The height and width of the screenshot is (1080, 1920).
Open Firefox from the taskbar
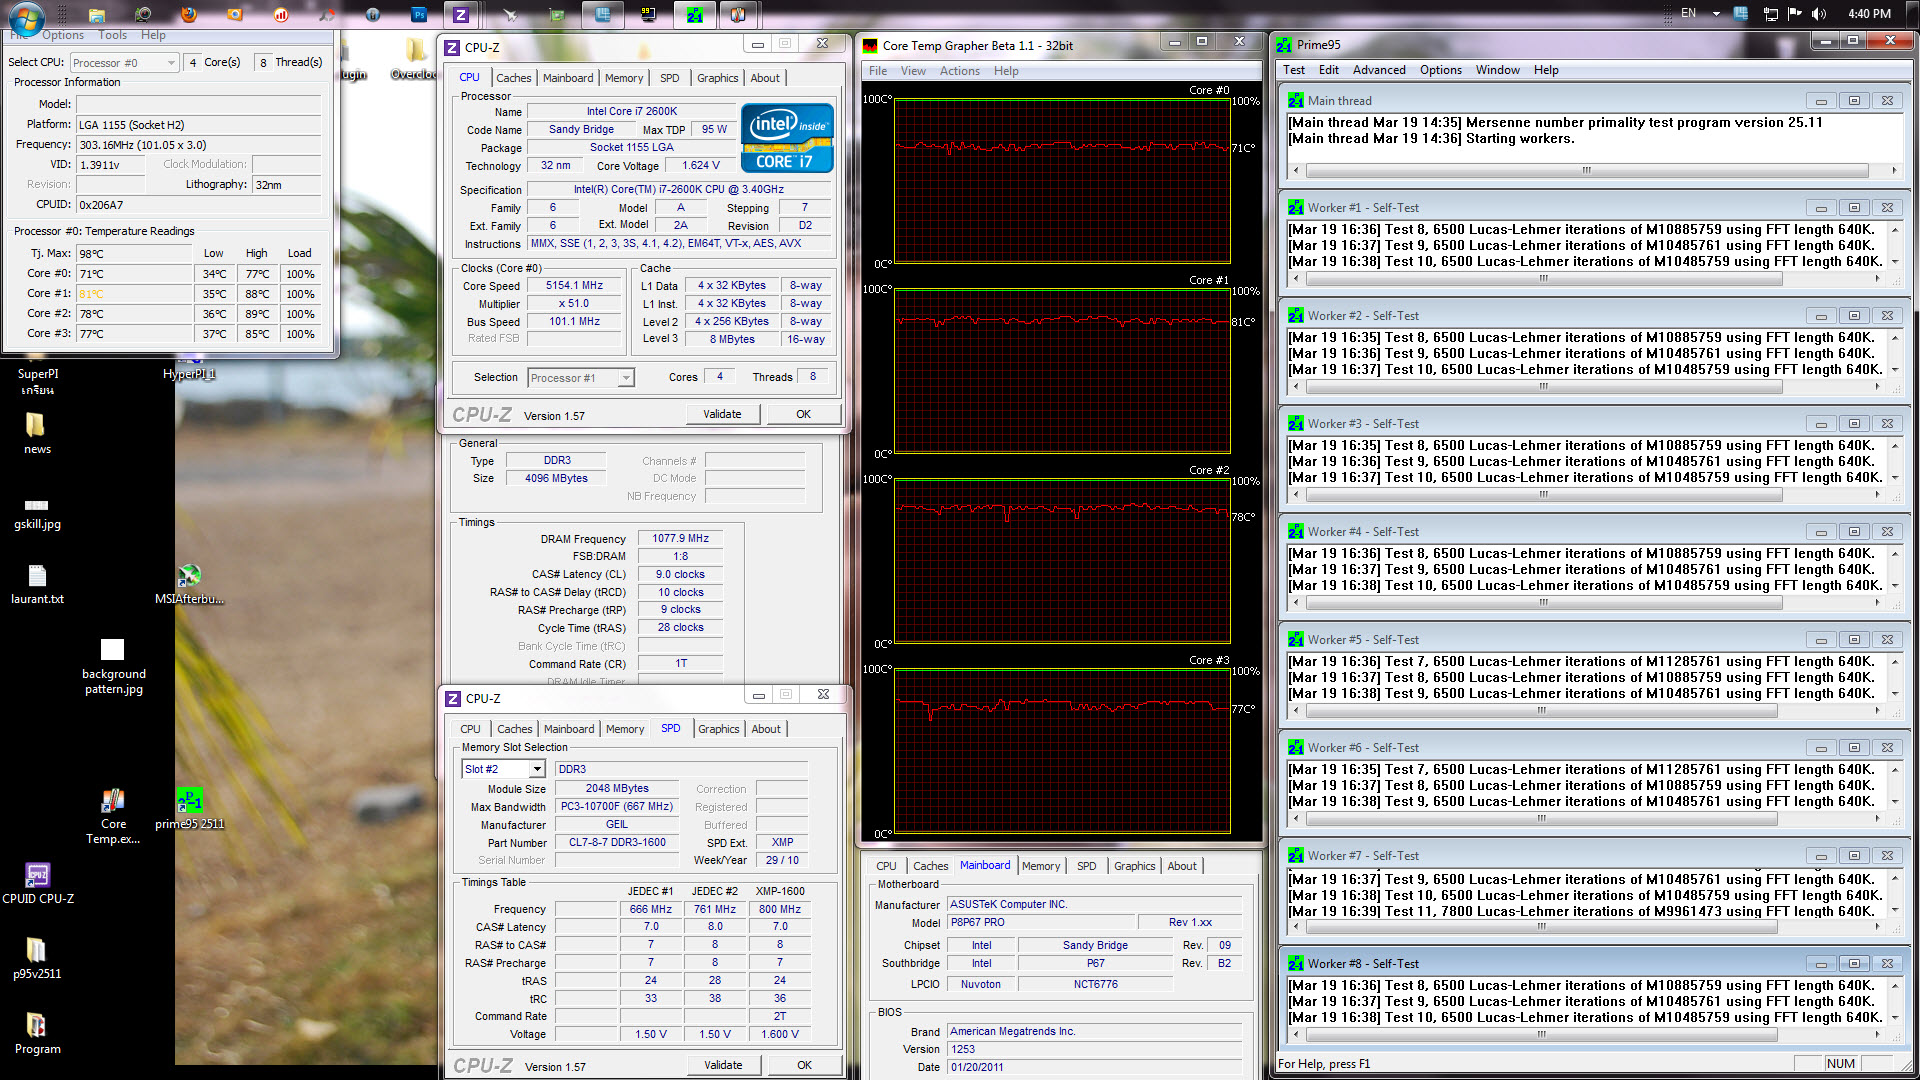tap(188, 14)
